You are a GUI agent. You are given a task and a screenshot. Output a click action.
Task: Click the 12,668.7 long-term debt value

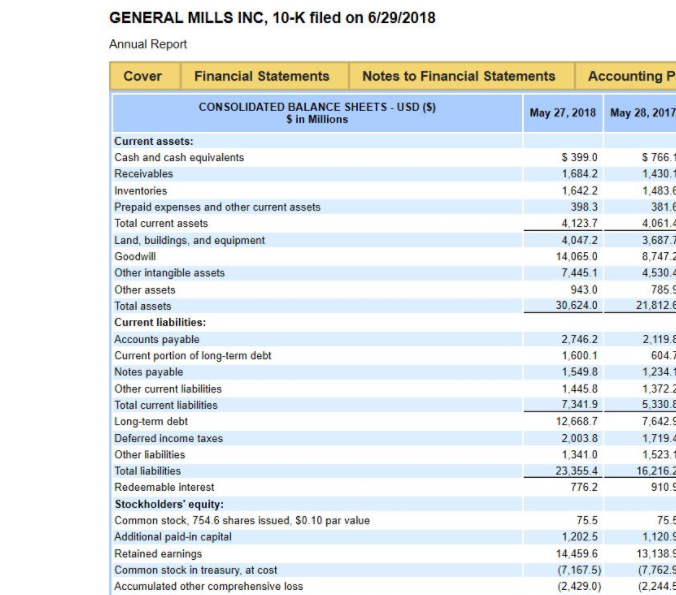[576, 421]
